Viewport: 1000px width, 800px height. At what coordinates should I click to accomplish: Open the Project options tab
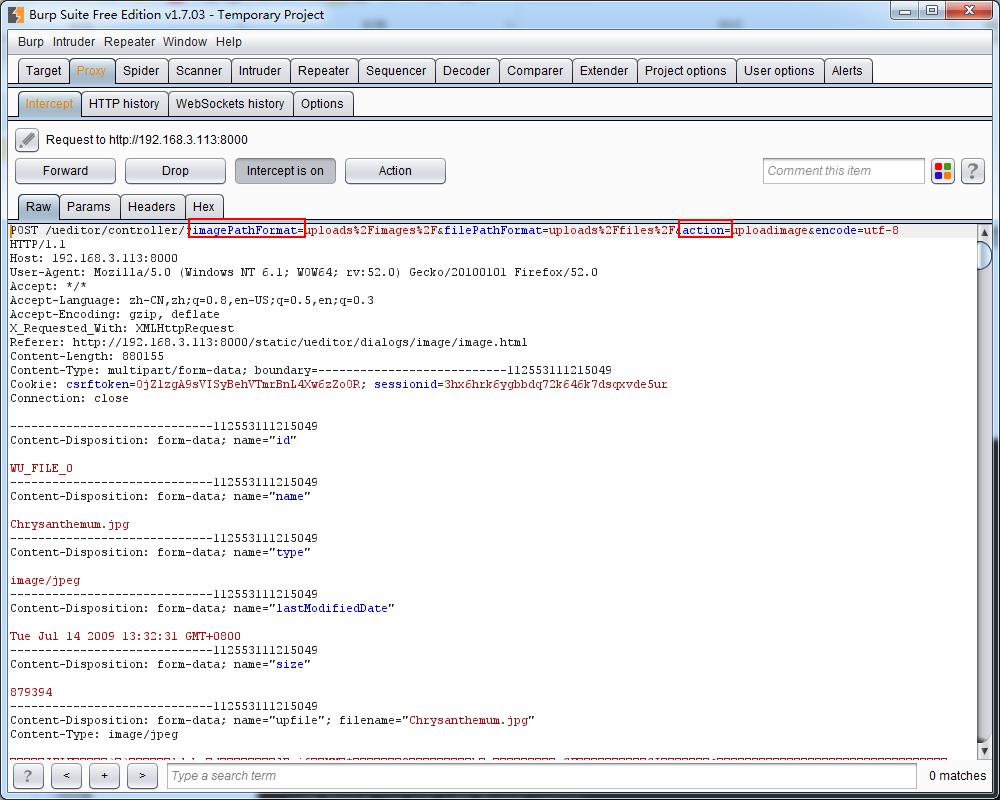(x=686, y=71)
